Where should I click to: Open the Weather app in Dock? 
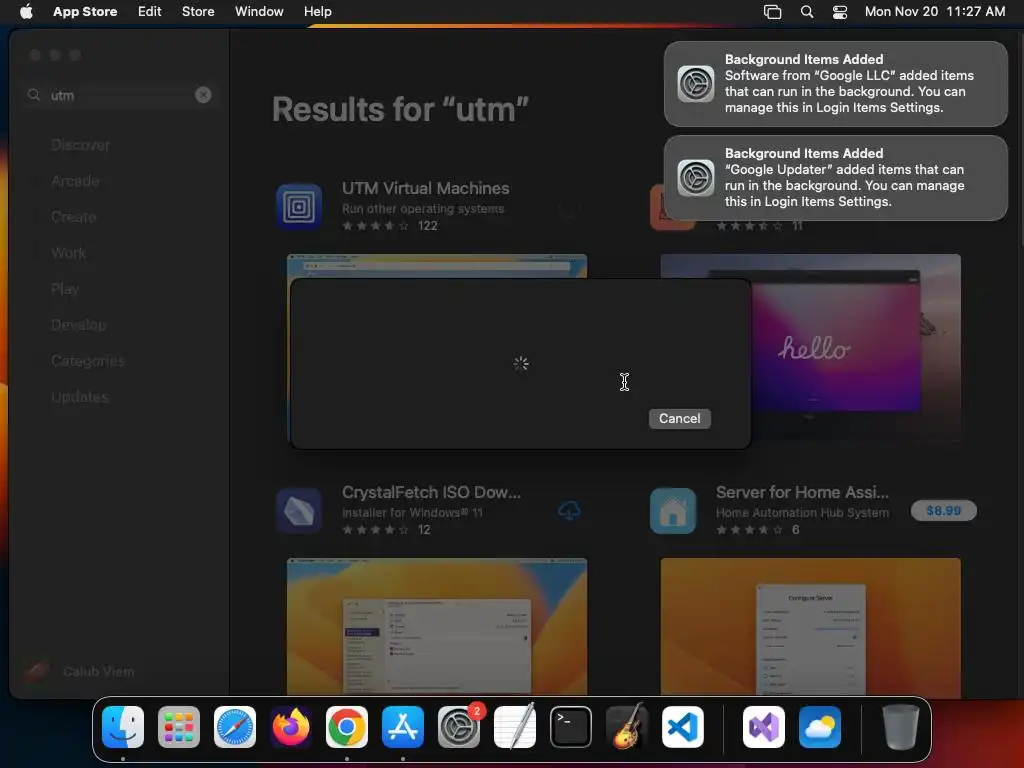820,727
